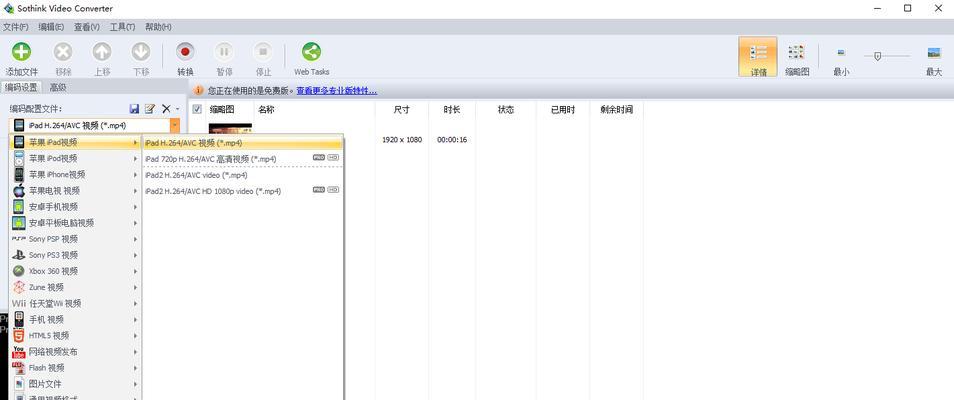Sort by the 时长 column header

click(x=452, y=110)
